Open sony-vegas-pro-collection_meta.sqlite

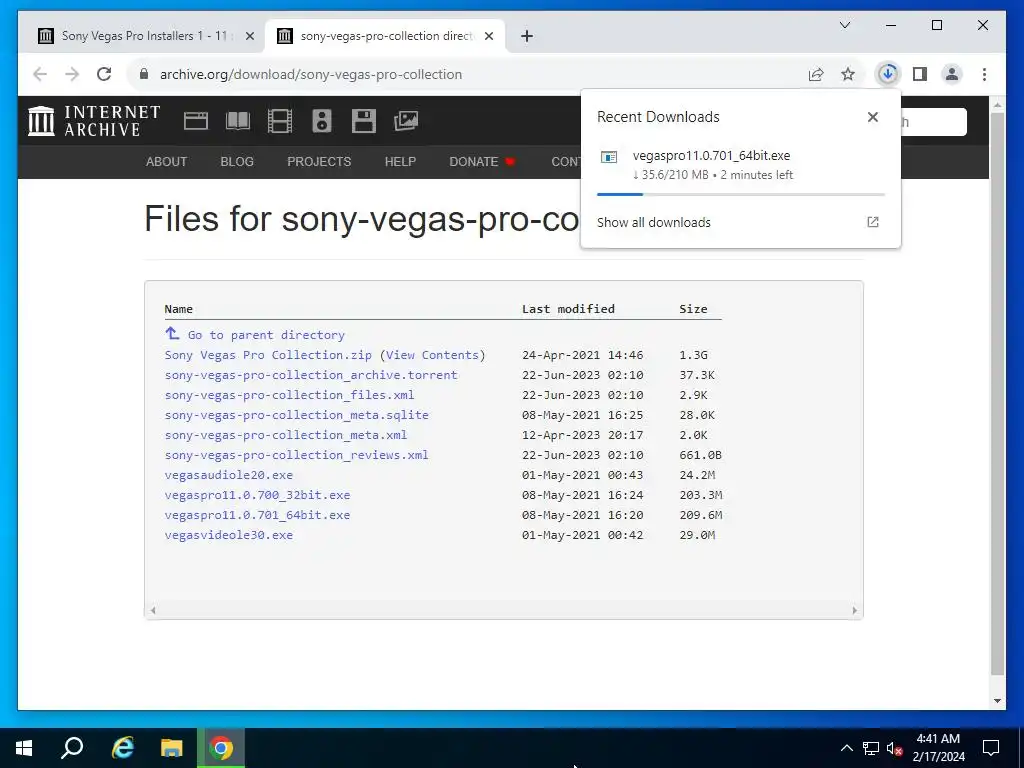click(296, 415)
